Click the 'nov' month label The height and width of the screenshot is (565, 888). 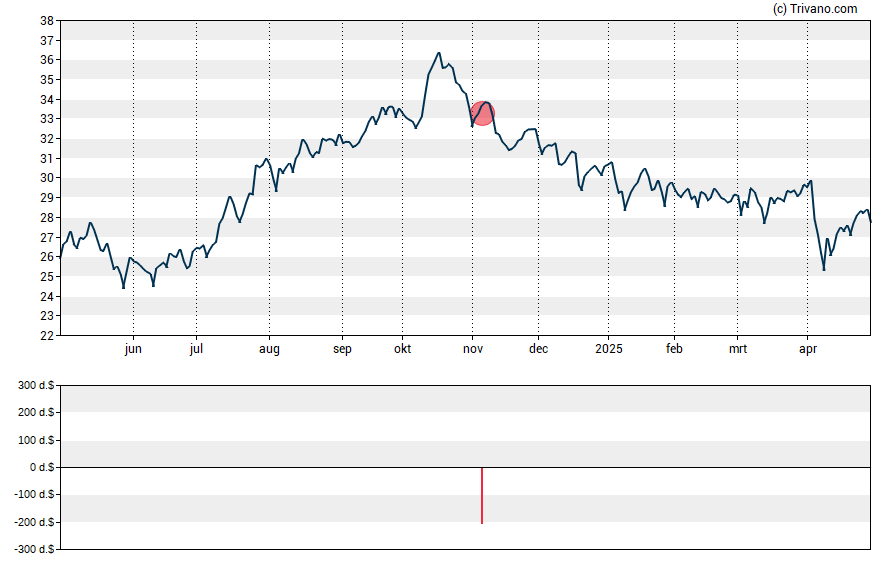coord(473,349)
